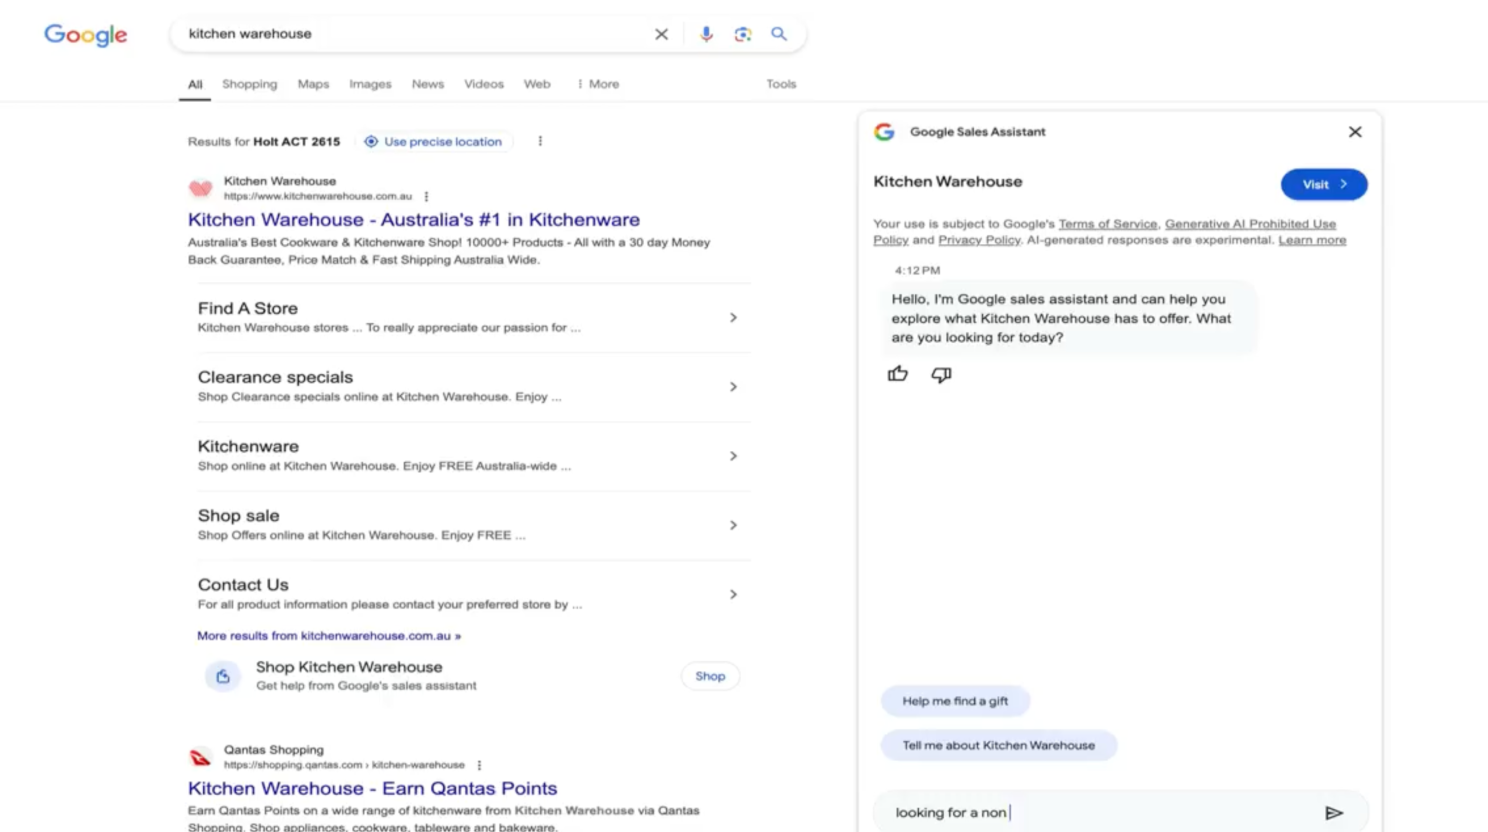Screen dimensions: 1488x832
Task: Clear the search box with the X icon
Action: click(x=661, y=34)
